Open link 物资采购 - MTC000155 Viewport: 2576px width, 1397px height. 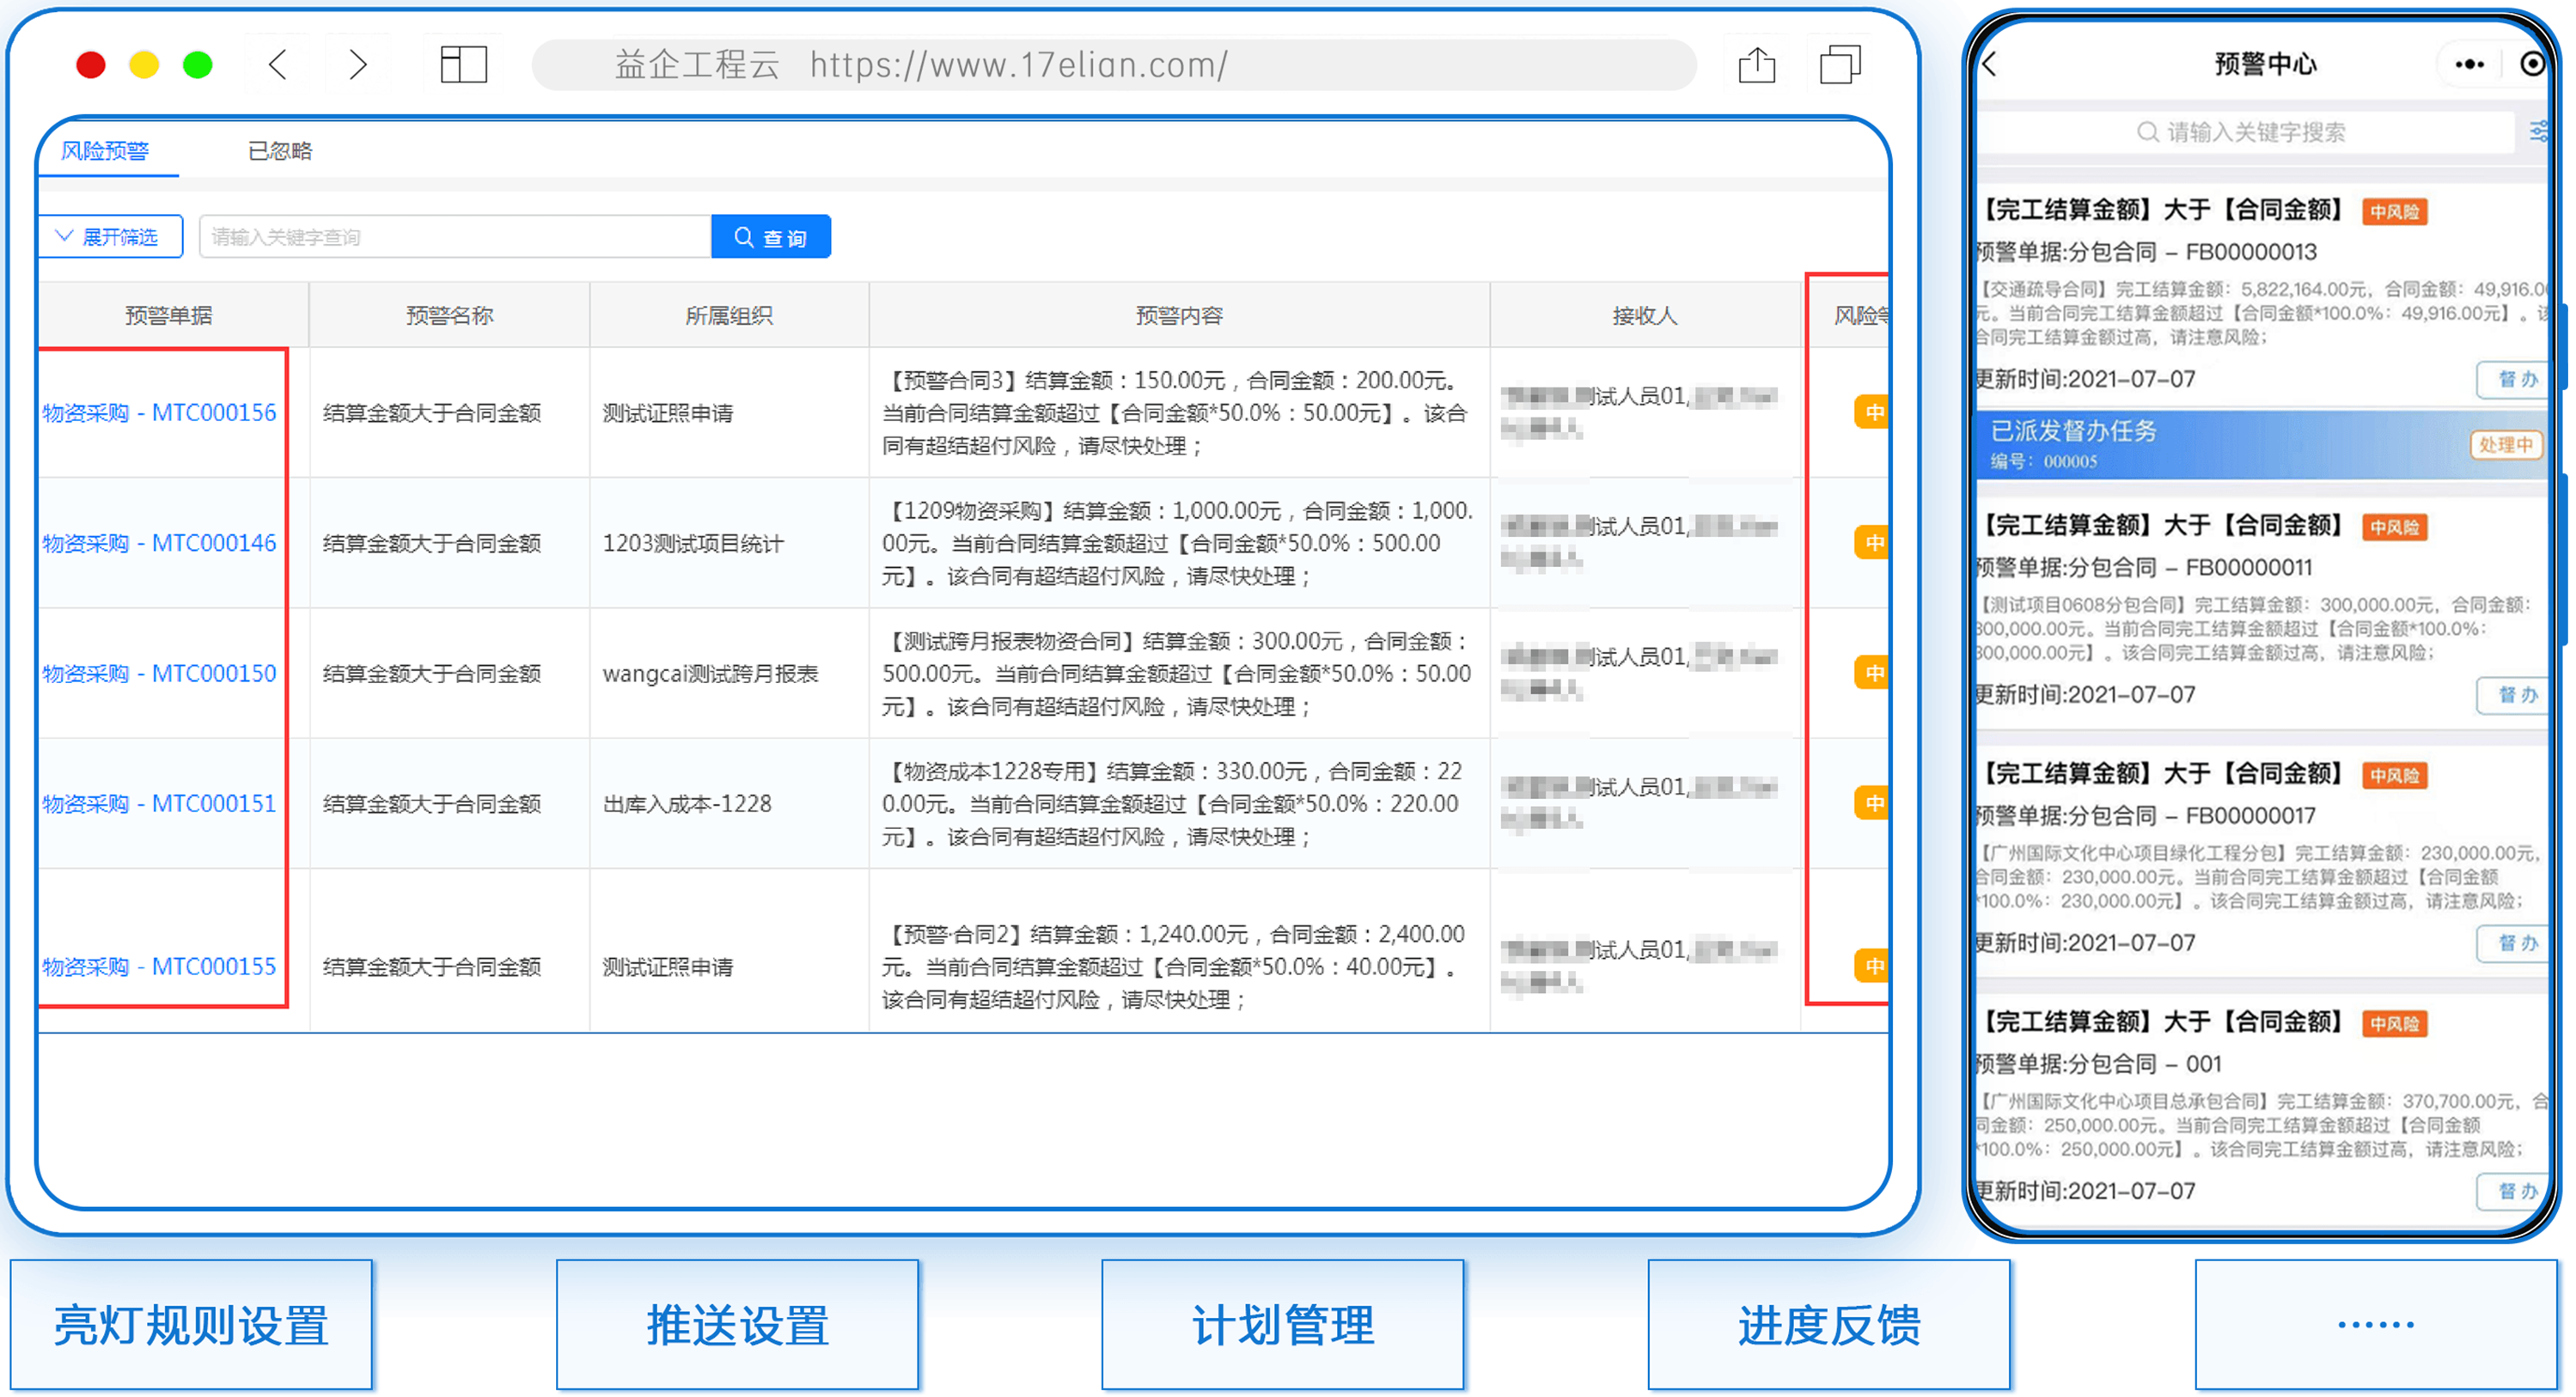click(x=159, y=967)
